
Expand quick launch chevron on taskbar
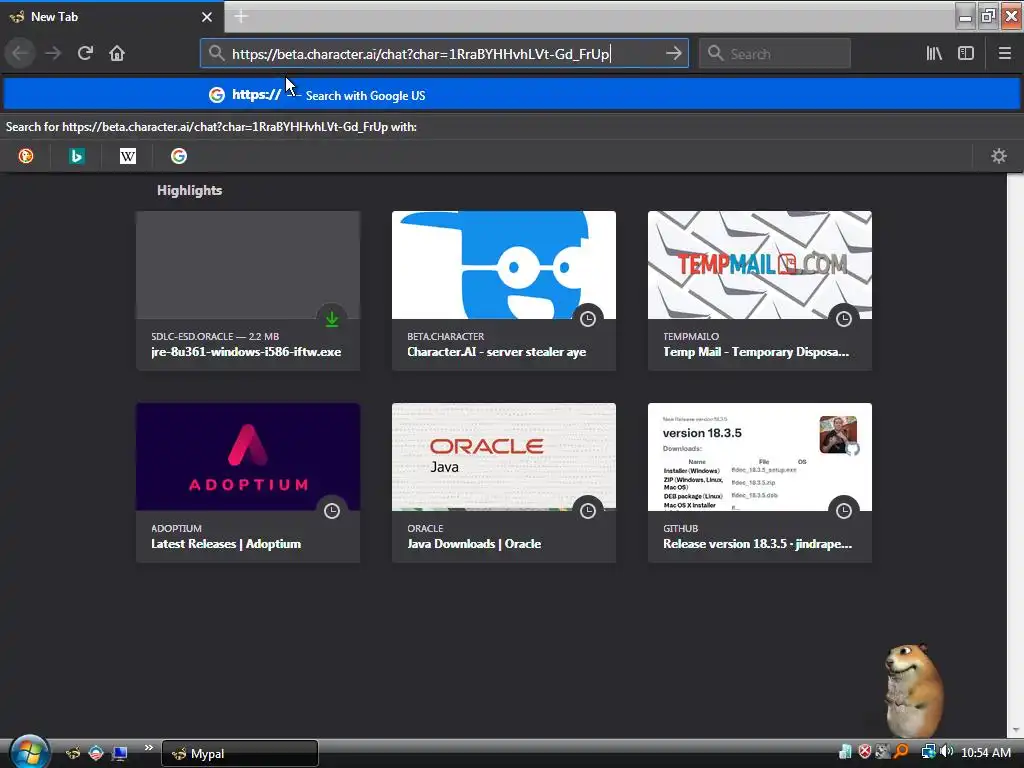[x=149, y=748]
